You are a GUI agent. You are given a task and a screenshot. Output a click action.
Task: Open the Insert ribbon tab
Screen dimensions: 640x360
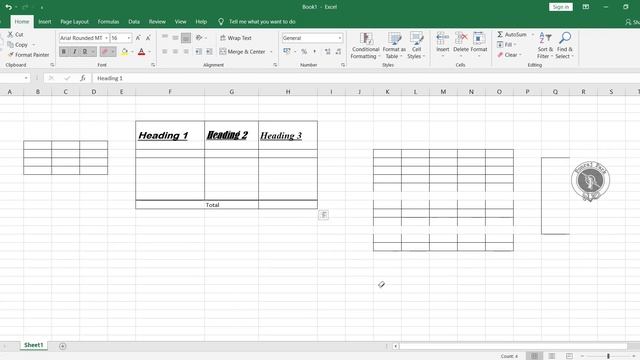point(45,22)
